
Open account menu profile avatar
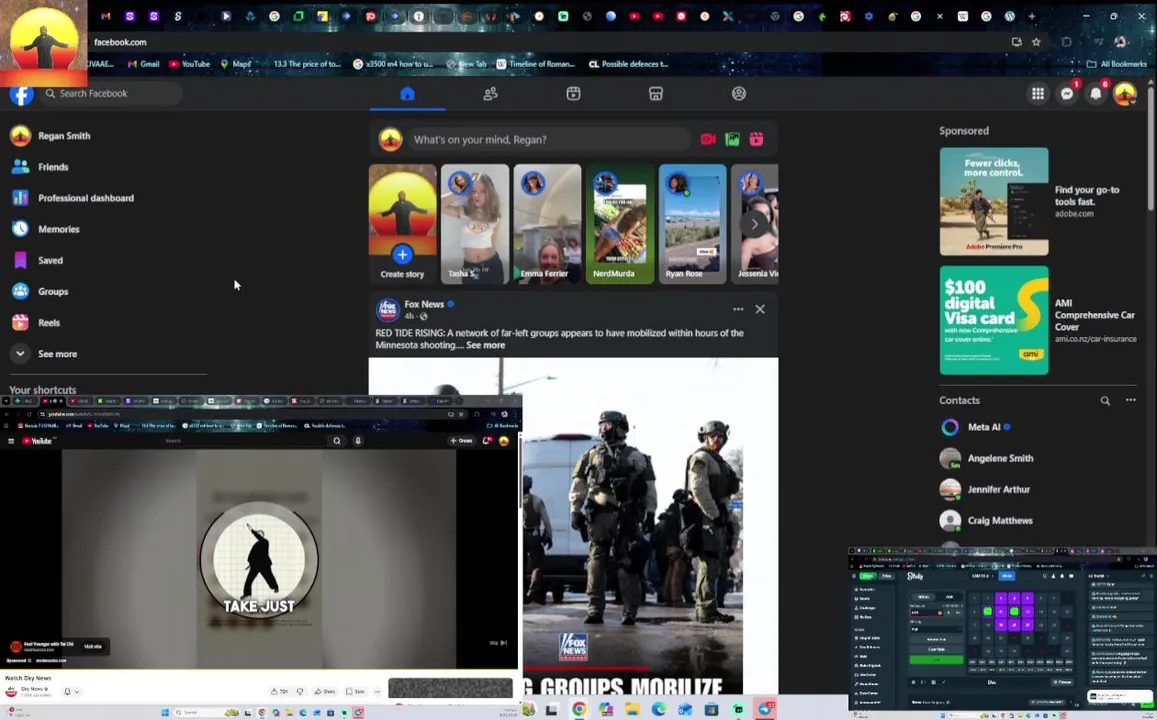pyautogui.click(x=1125, y=94)
